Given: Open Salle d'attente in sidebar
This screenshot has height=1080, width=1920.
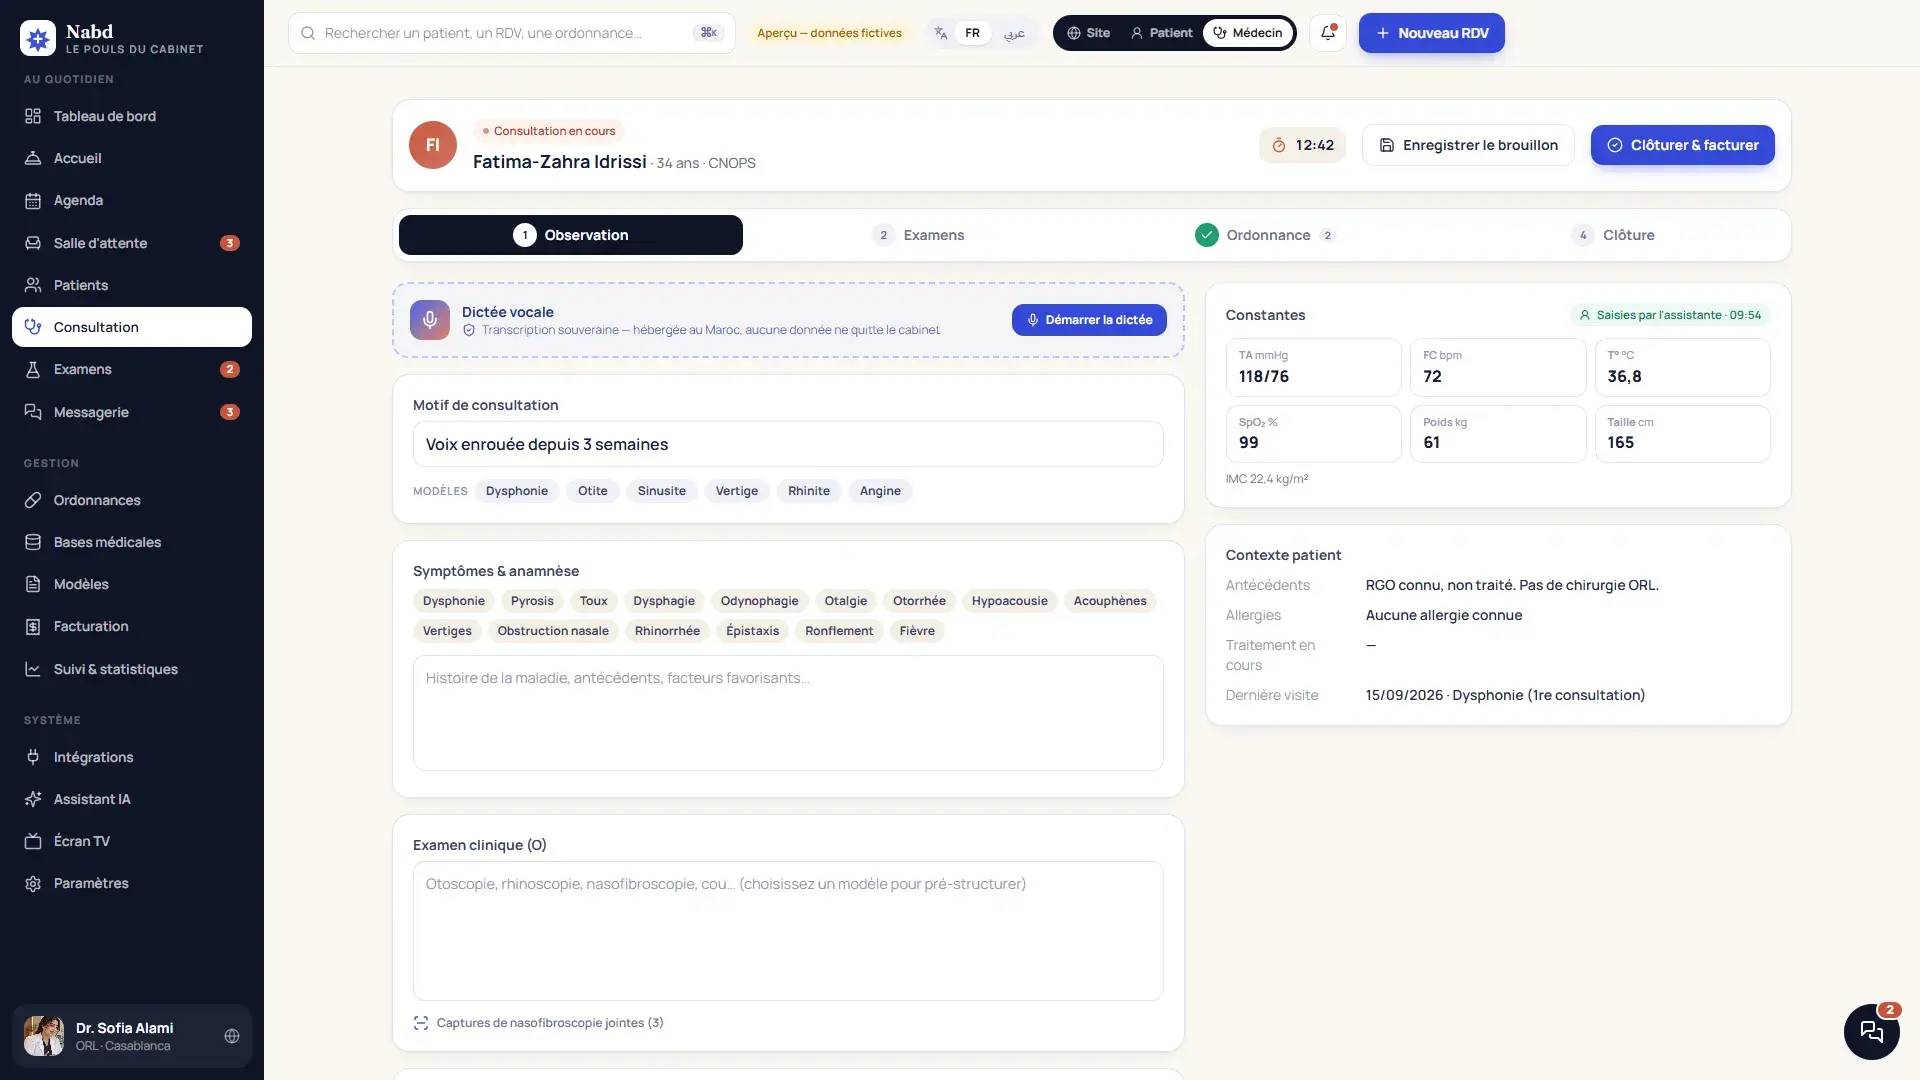Looking at the screenshot, I should [x=132, y=243].
